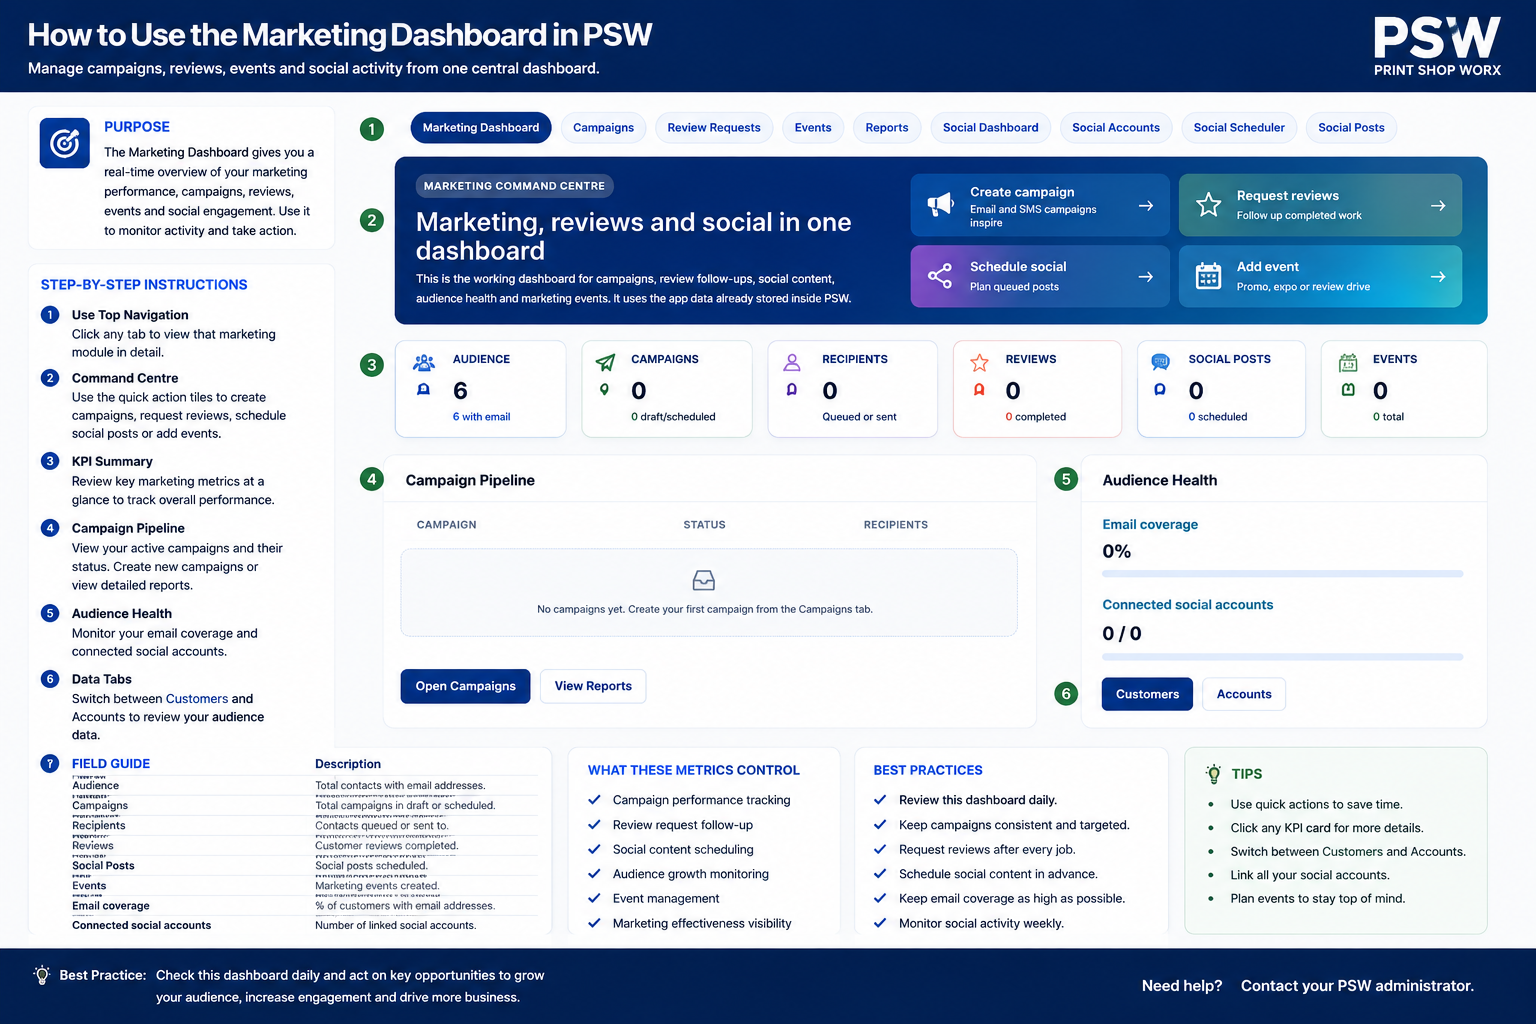Open the Social Accounts tab
Image resolution: width=1536 pixels, height=1024 pixels.
pos(1116,128)
